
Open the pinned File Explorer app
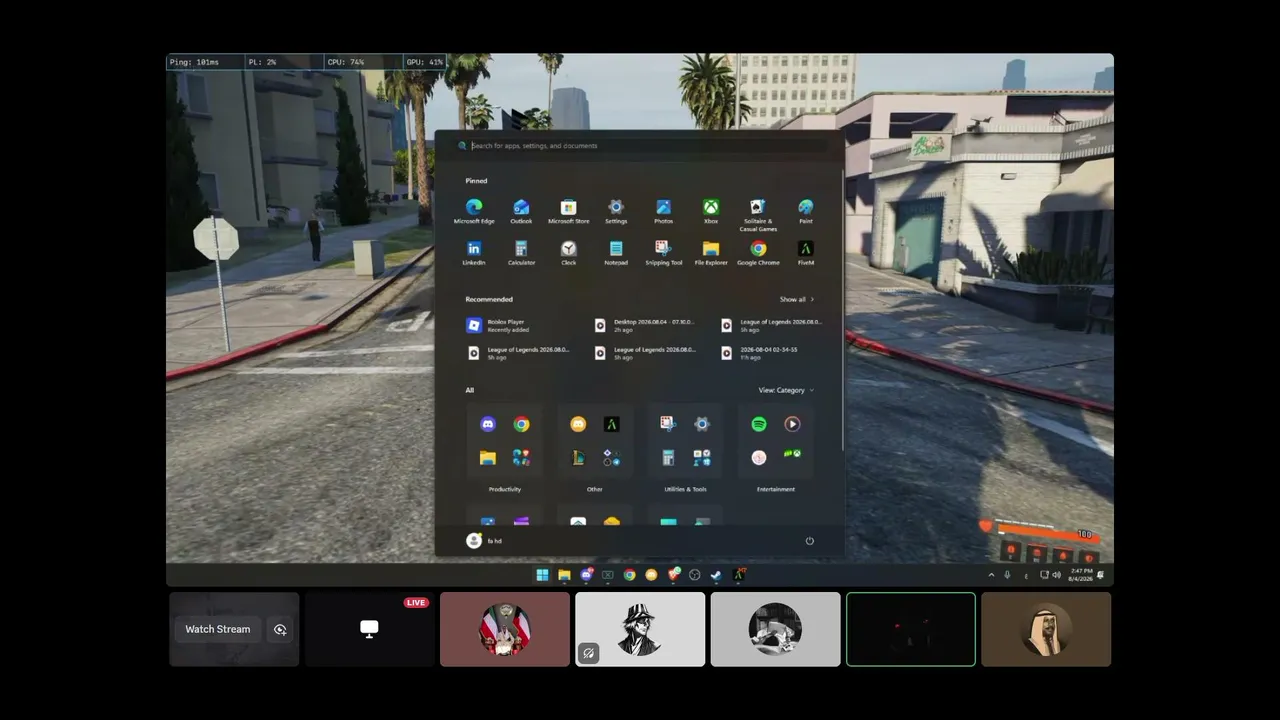710,253
